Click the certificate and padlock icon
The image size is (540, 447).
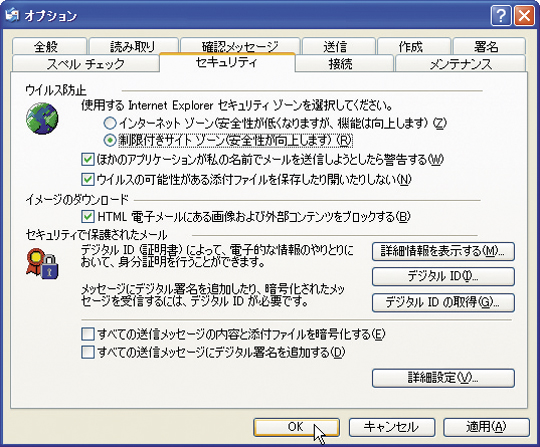pyautogui.click(x=42, y=263)
